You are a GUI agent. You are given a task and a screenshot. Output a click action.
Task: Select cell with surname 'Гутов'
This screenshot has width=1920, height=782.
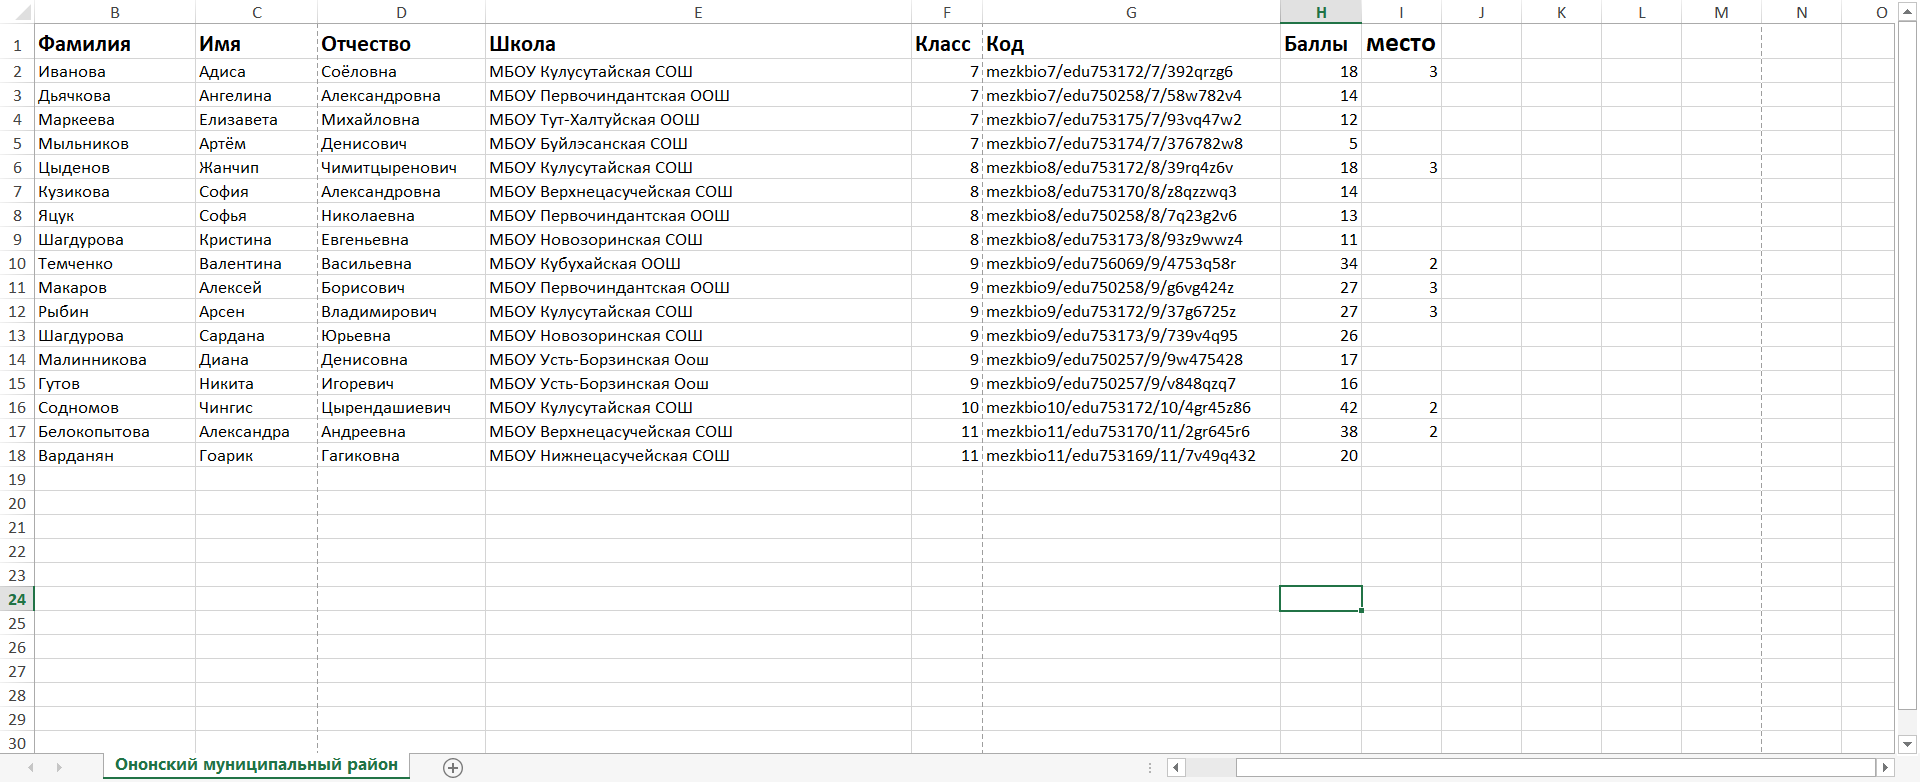pyautogui.click(x=115, y=383)
